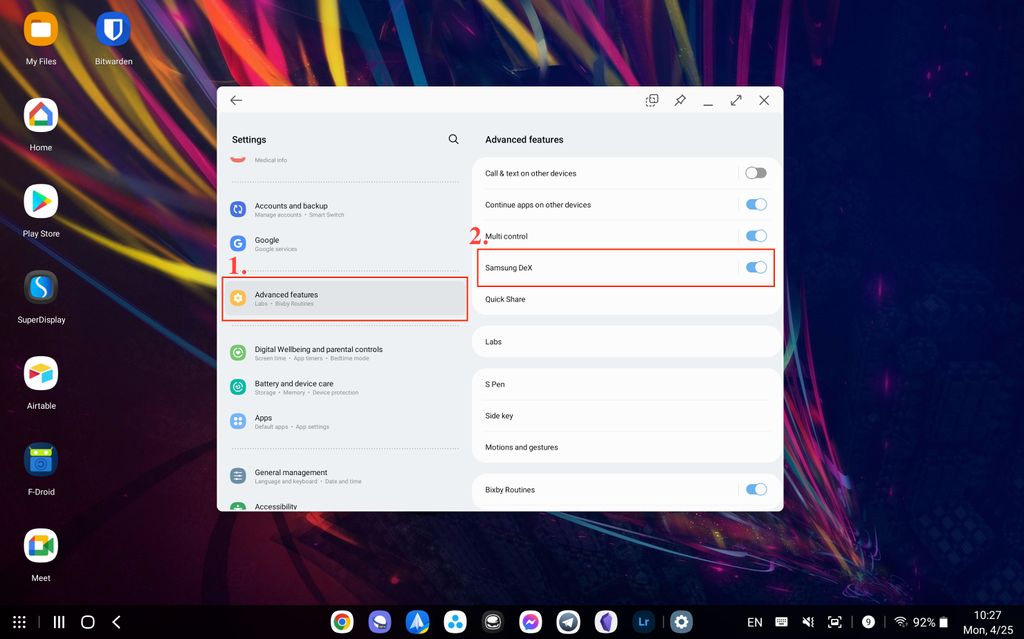
Task: Launch Telegram from the taskbar
Action: tap(568, 621)
